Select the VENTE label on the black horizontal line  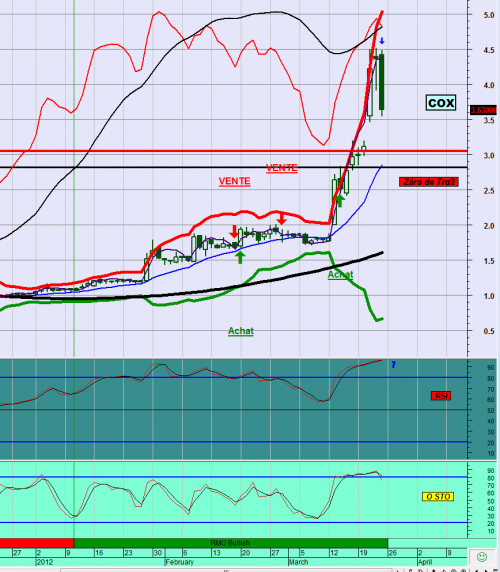tap(282, 168)
